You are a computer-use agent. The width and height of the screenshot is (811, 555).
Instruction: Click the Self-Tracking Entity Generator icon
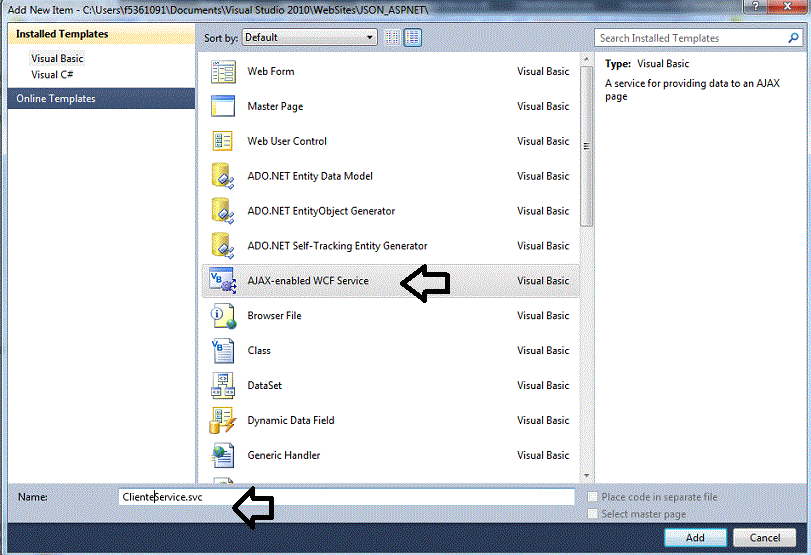click(223, 246)
